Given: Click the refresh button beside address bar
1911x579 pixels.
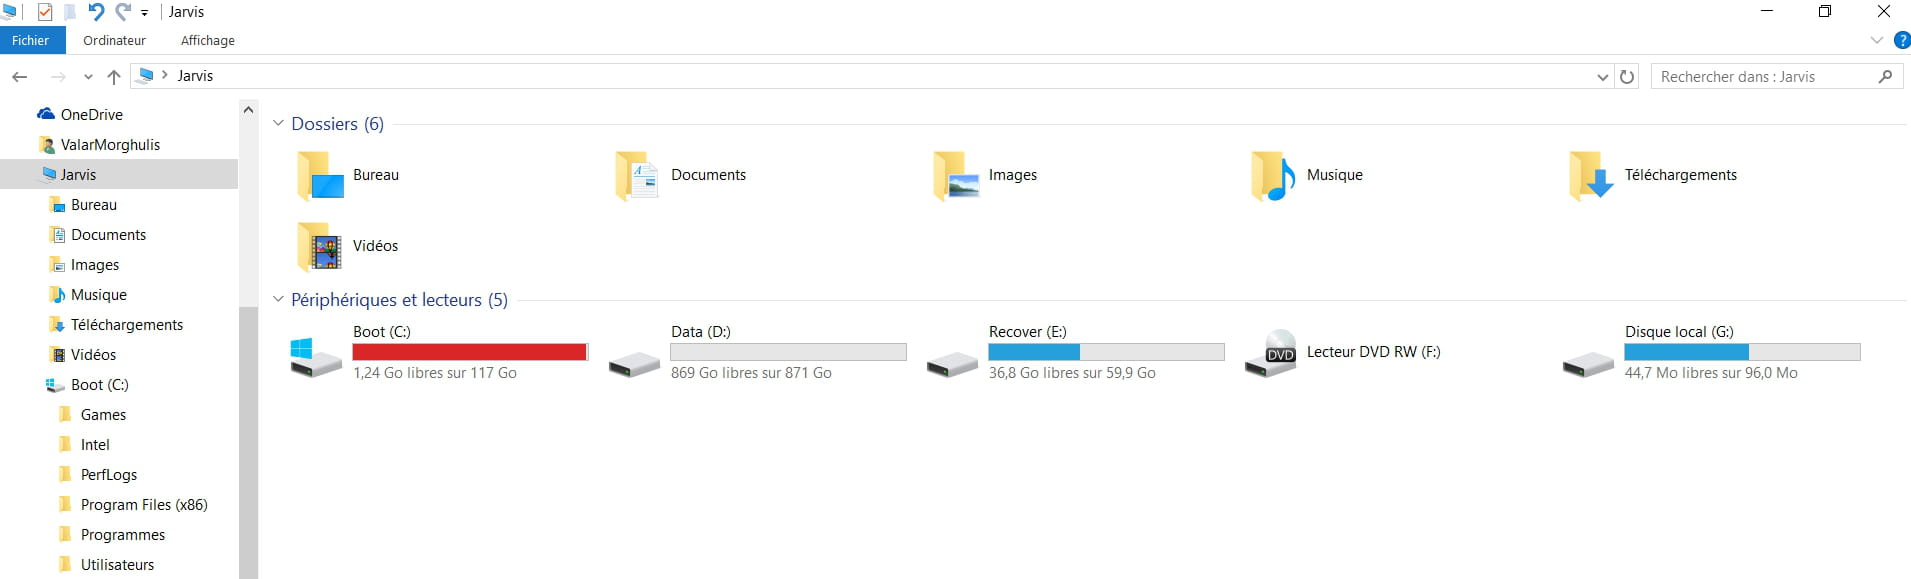Looking at the screenshot, I should tap(1627, 76).
